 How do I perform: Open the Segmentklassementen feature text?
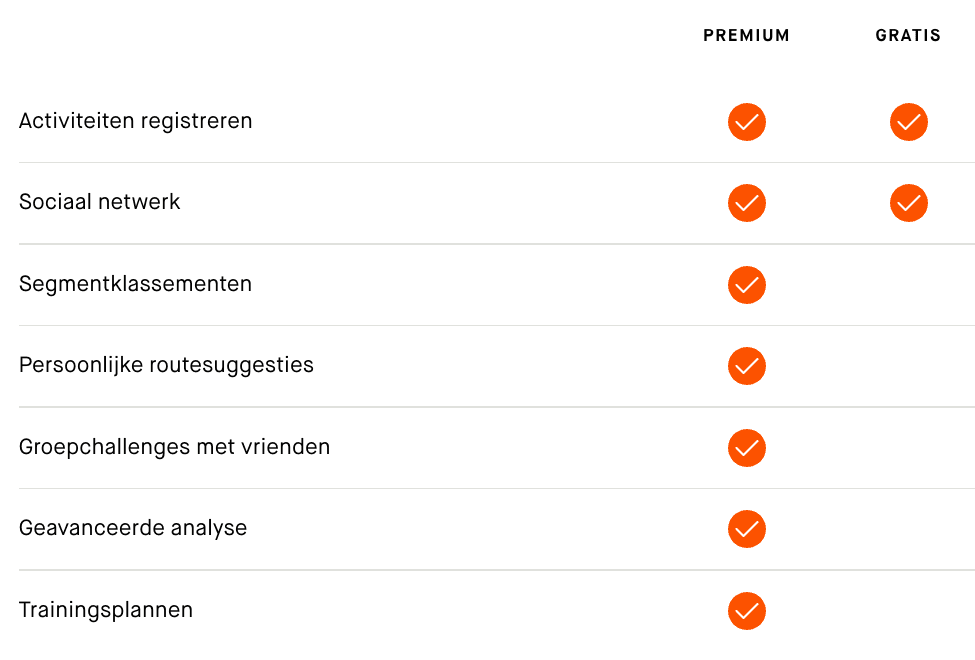[135, 284]
